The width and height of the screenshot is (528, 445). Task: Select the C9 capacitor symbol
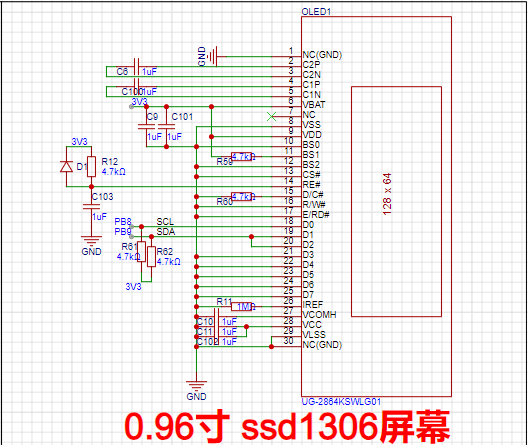[x=146, y=127]
